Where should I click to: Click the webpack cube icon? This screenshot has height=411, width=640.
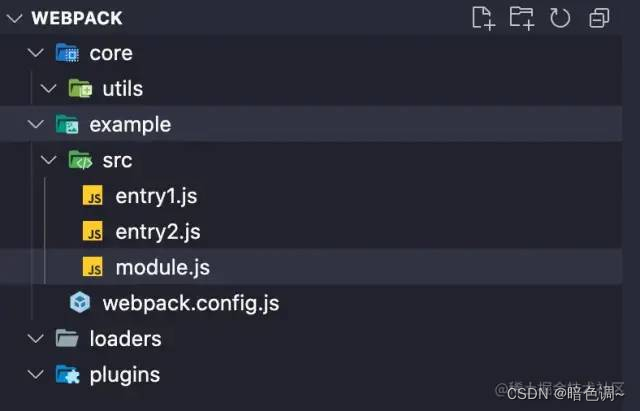pos(80,303)
